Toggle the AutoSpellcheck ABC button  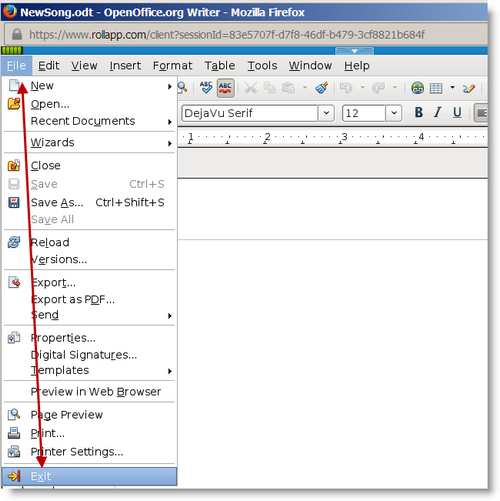coord(225,88)
